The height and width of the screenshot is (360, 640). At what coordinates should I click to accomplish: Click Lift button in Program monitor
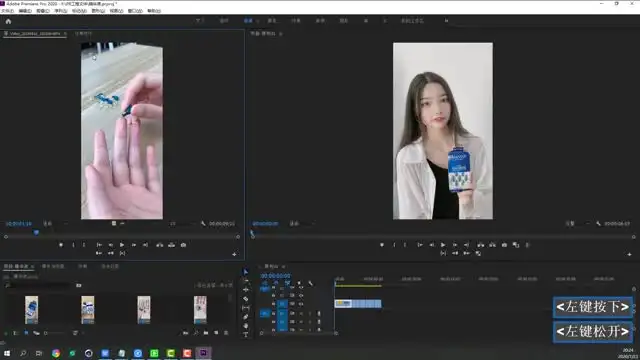tap(481, 245)
